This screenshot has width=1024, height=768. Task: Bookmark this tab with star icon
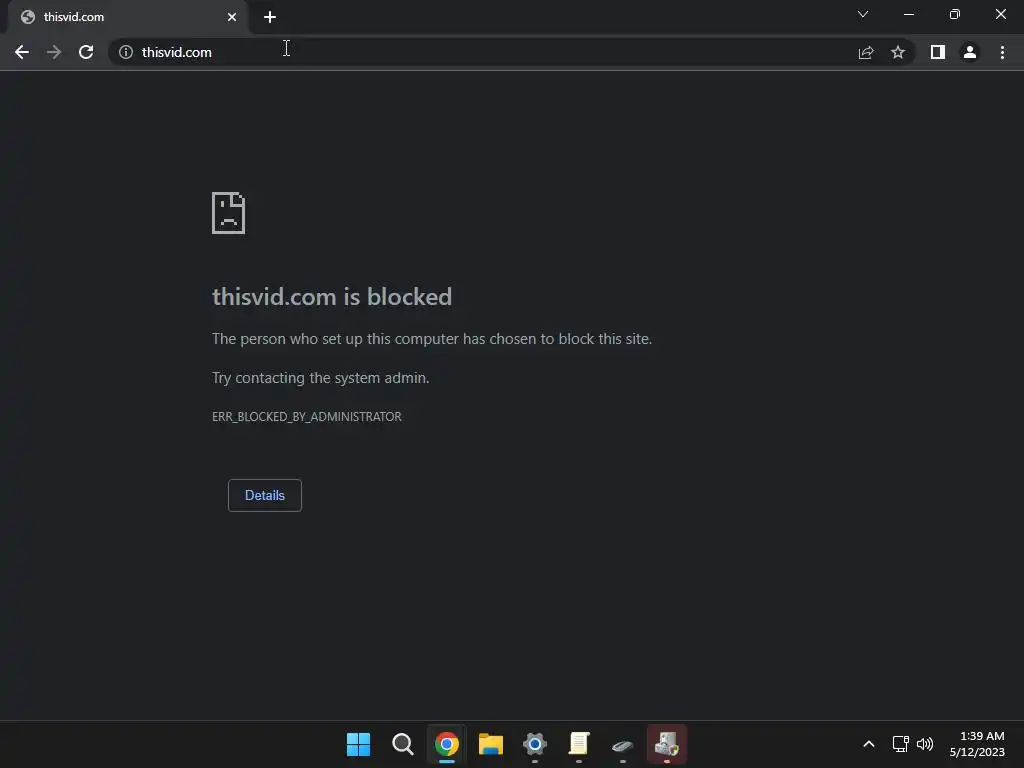click(x=898, y=52)
